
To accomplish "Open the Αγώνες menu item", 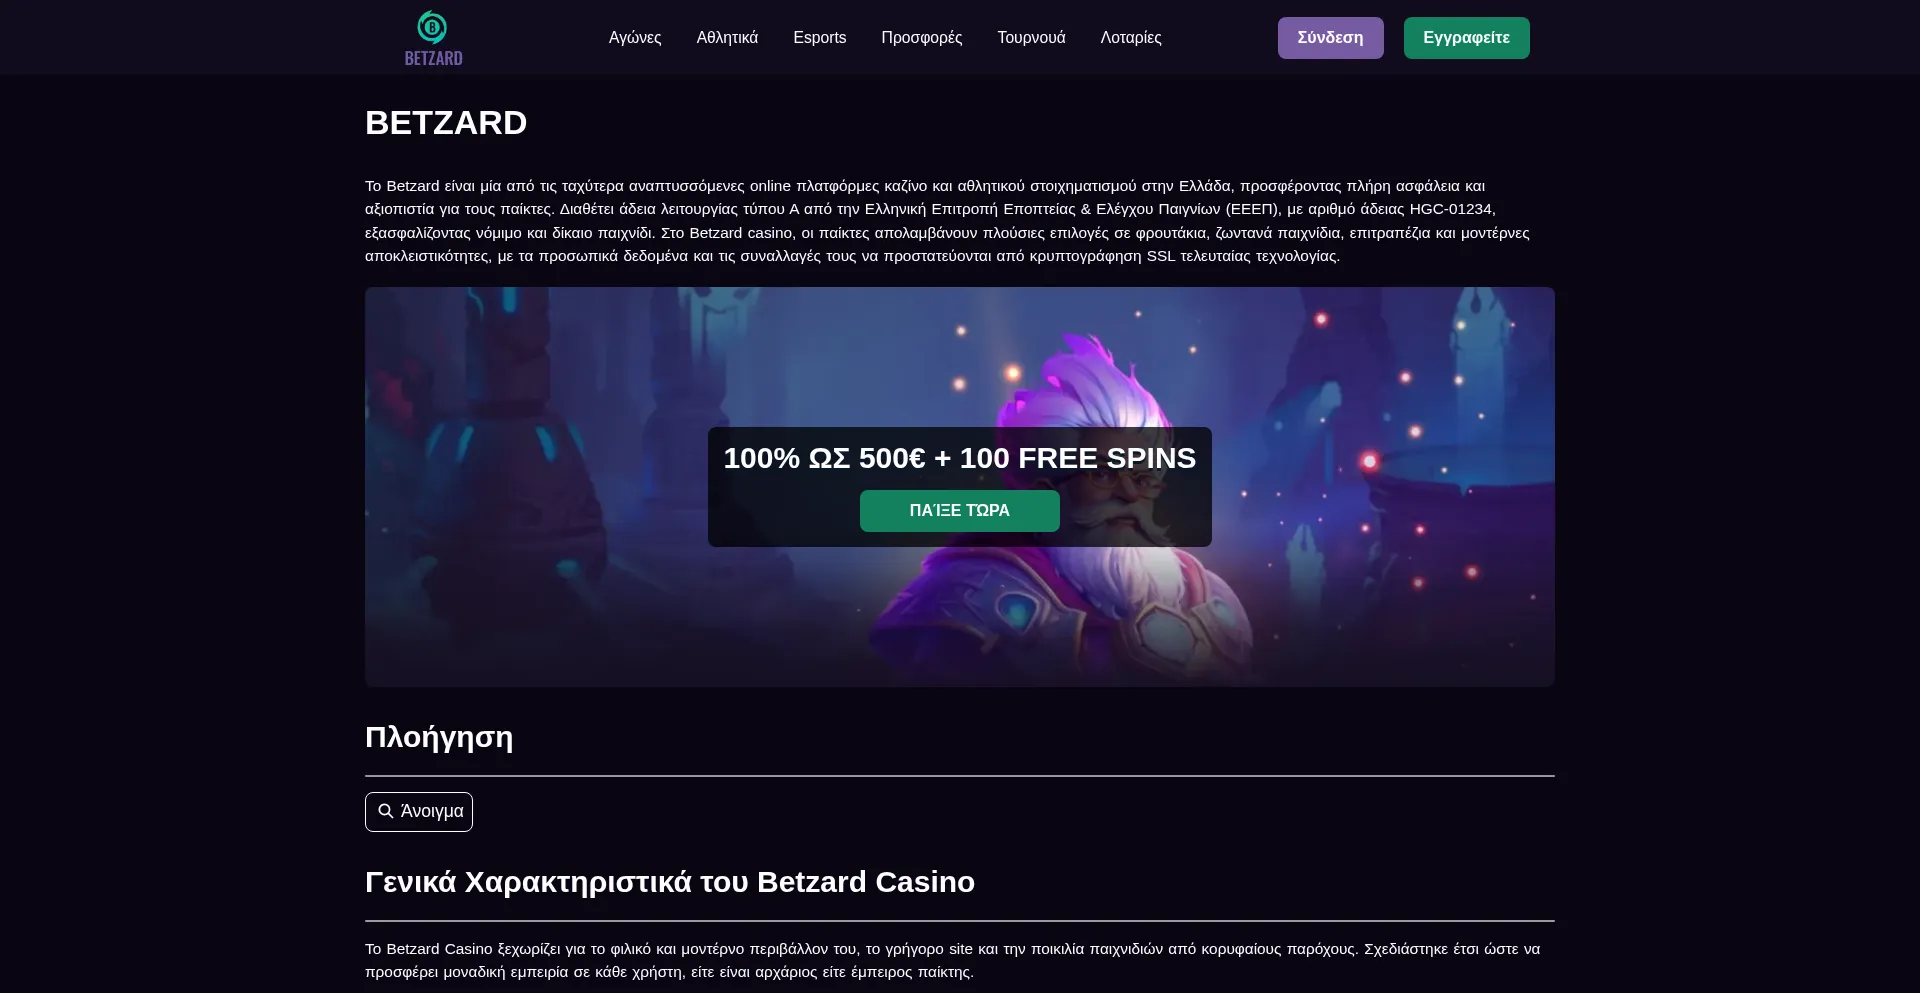I will click(635, 37).
